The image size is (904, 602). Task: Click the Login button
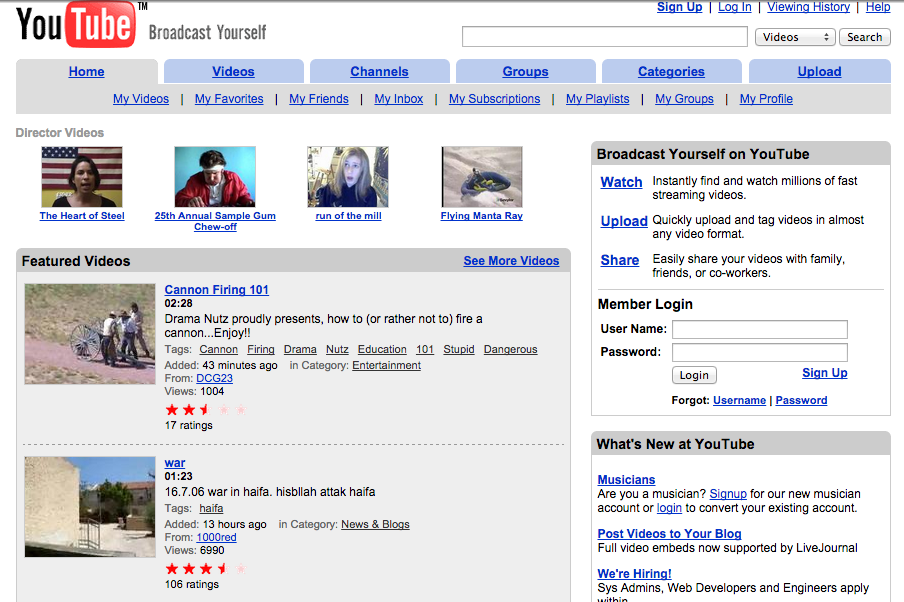[694, 375]
